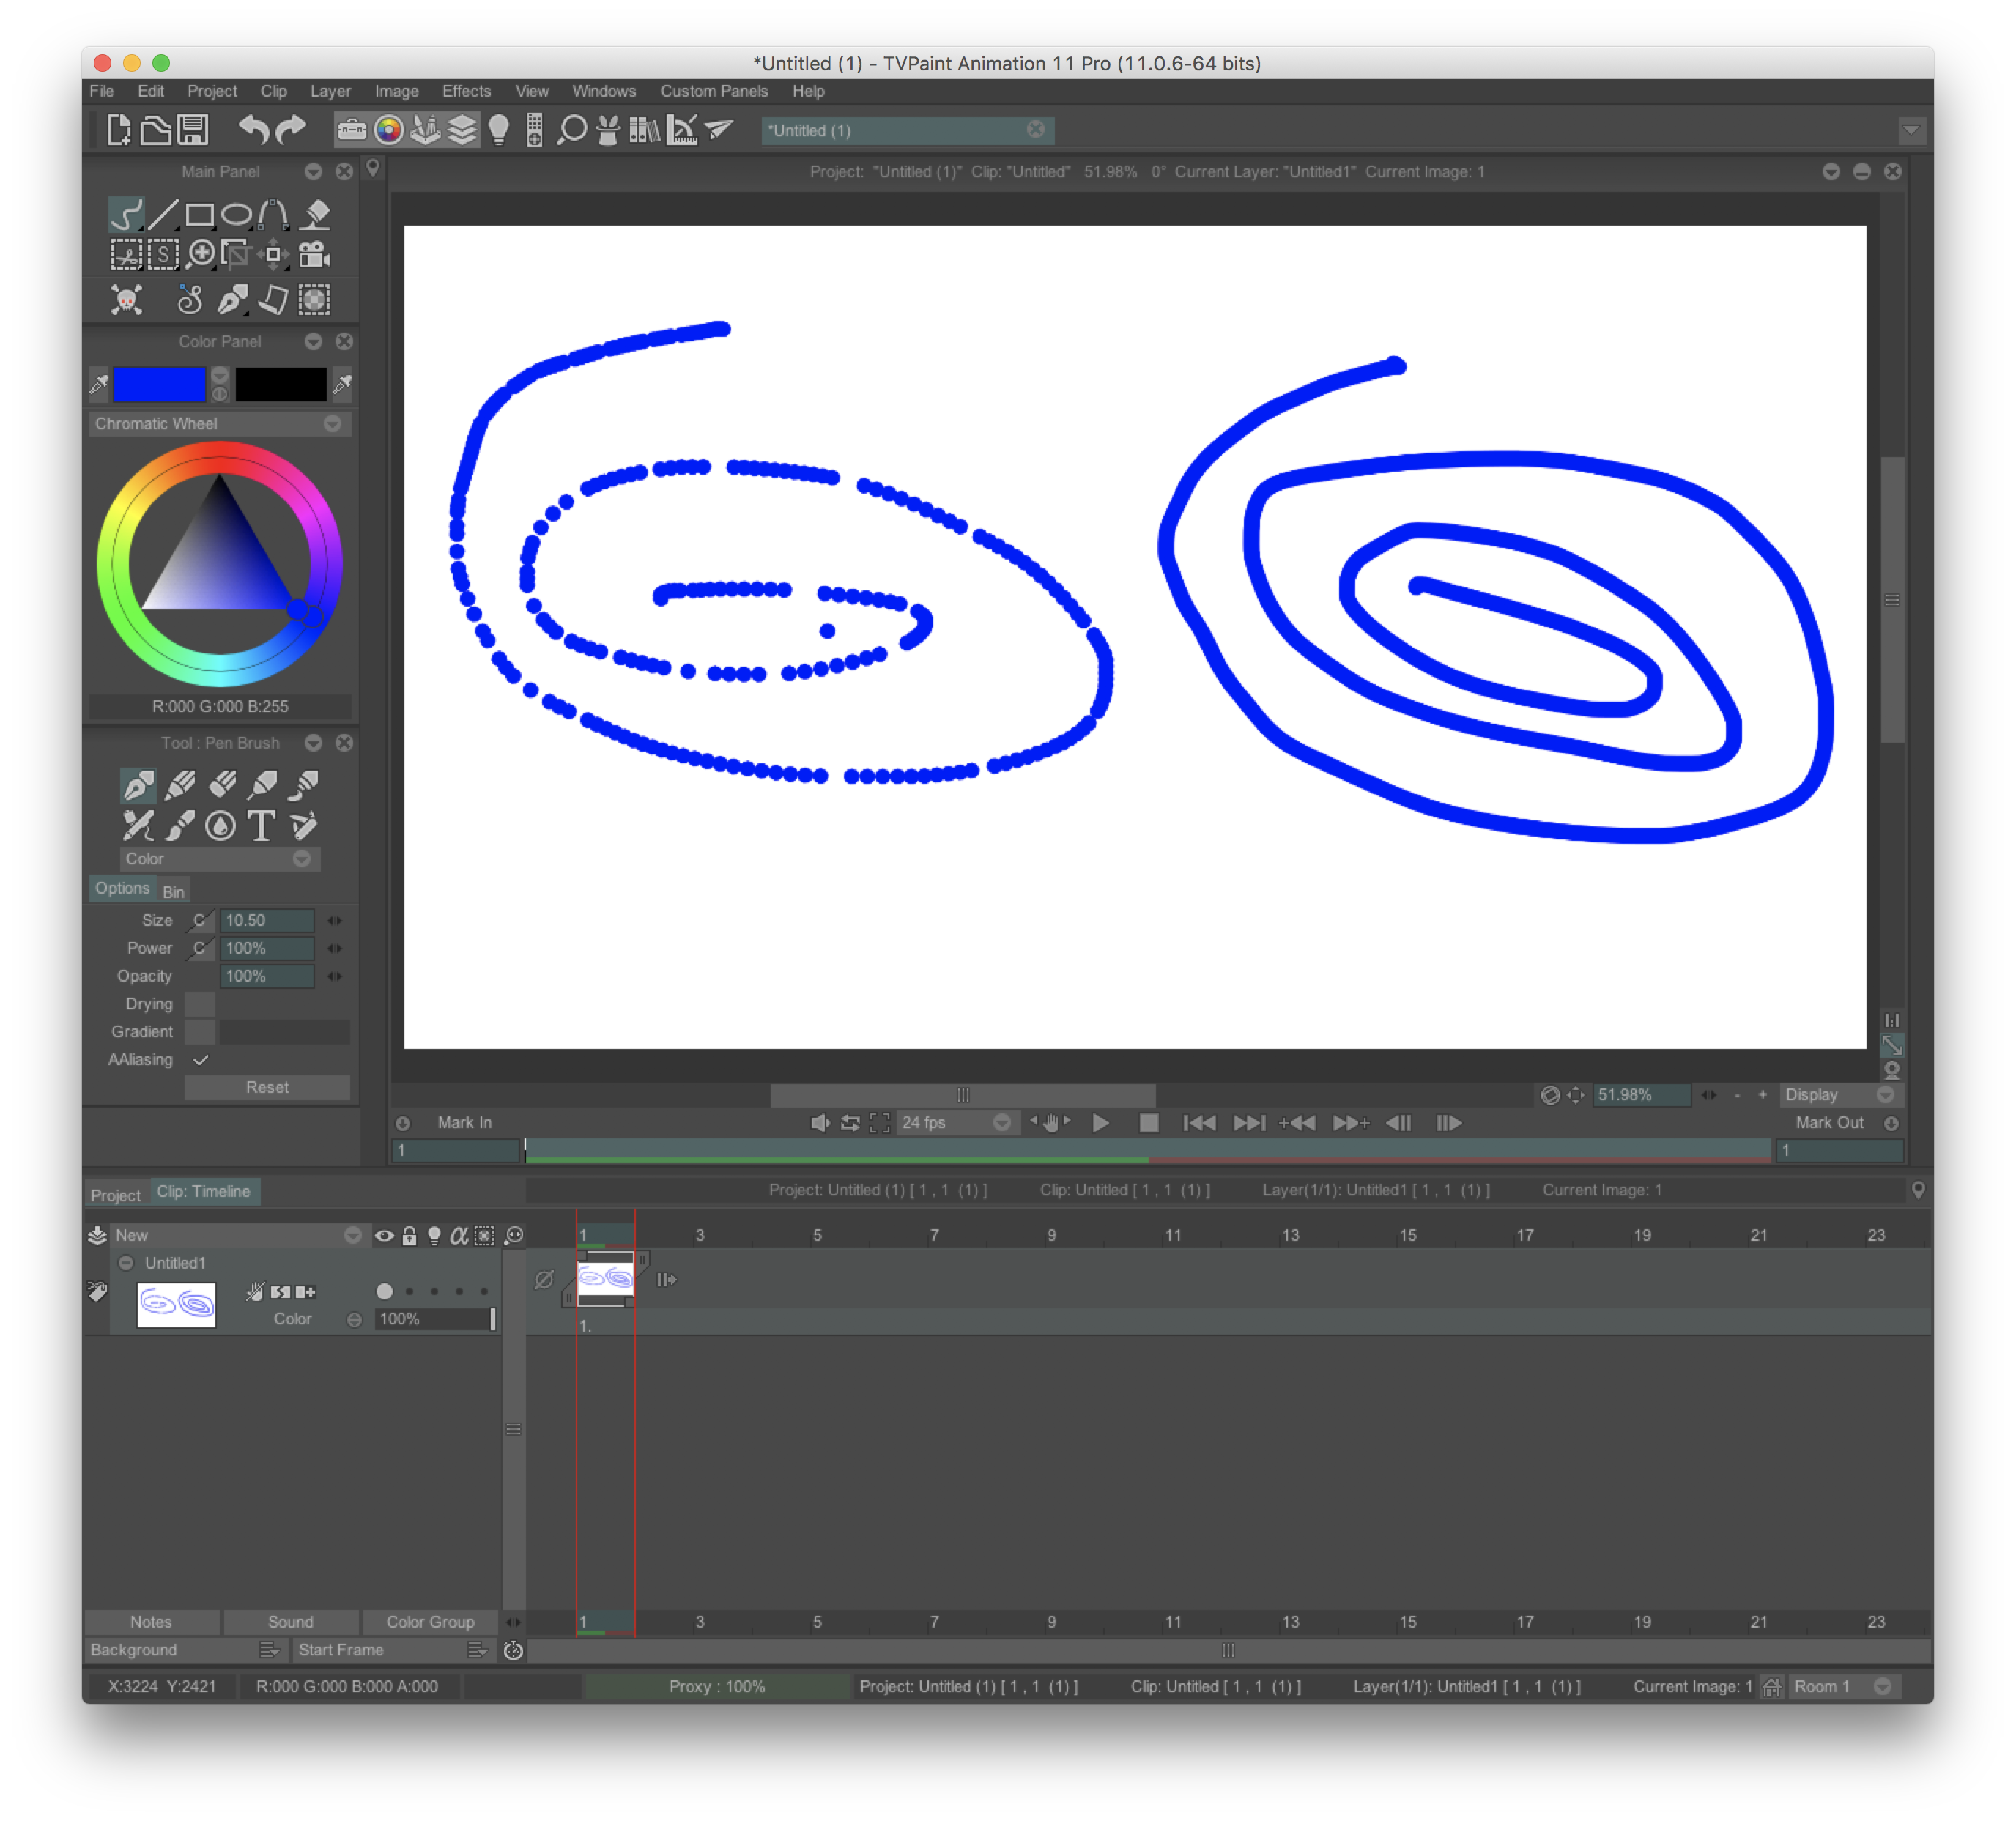The height and width of the screenshot is (1821, 2016).
Task: Open the Main Panel options arrow
Action: point(313,172)
